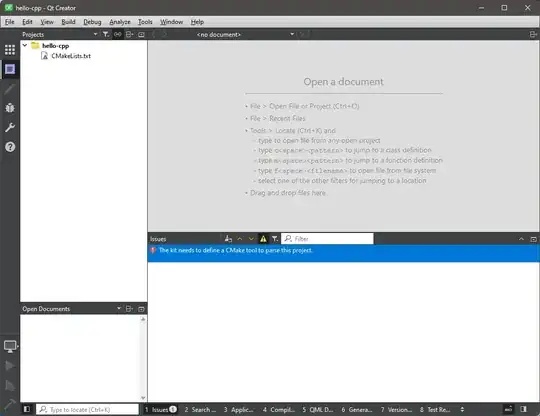Go to previous issue arrow
The image size is (540, 416).
click(x=240, y=239)
